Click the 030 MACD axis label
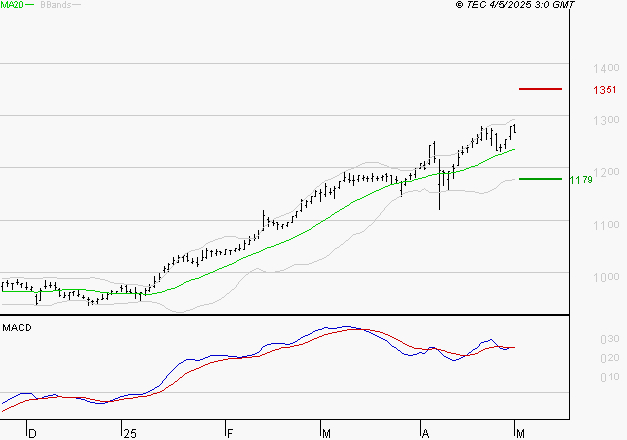Screen dimensions: 627x440 (610, 339)
